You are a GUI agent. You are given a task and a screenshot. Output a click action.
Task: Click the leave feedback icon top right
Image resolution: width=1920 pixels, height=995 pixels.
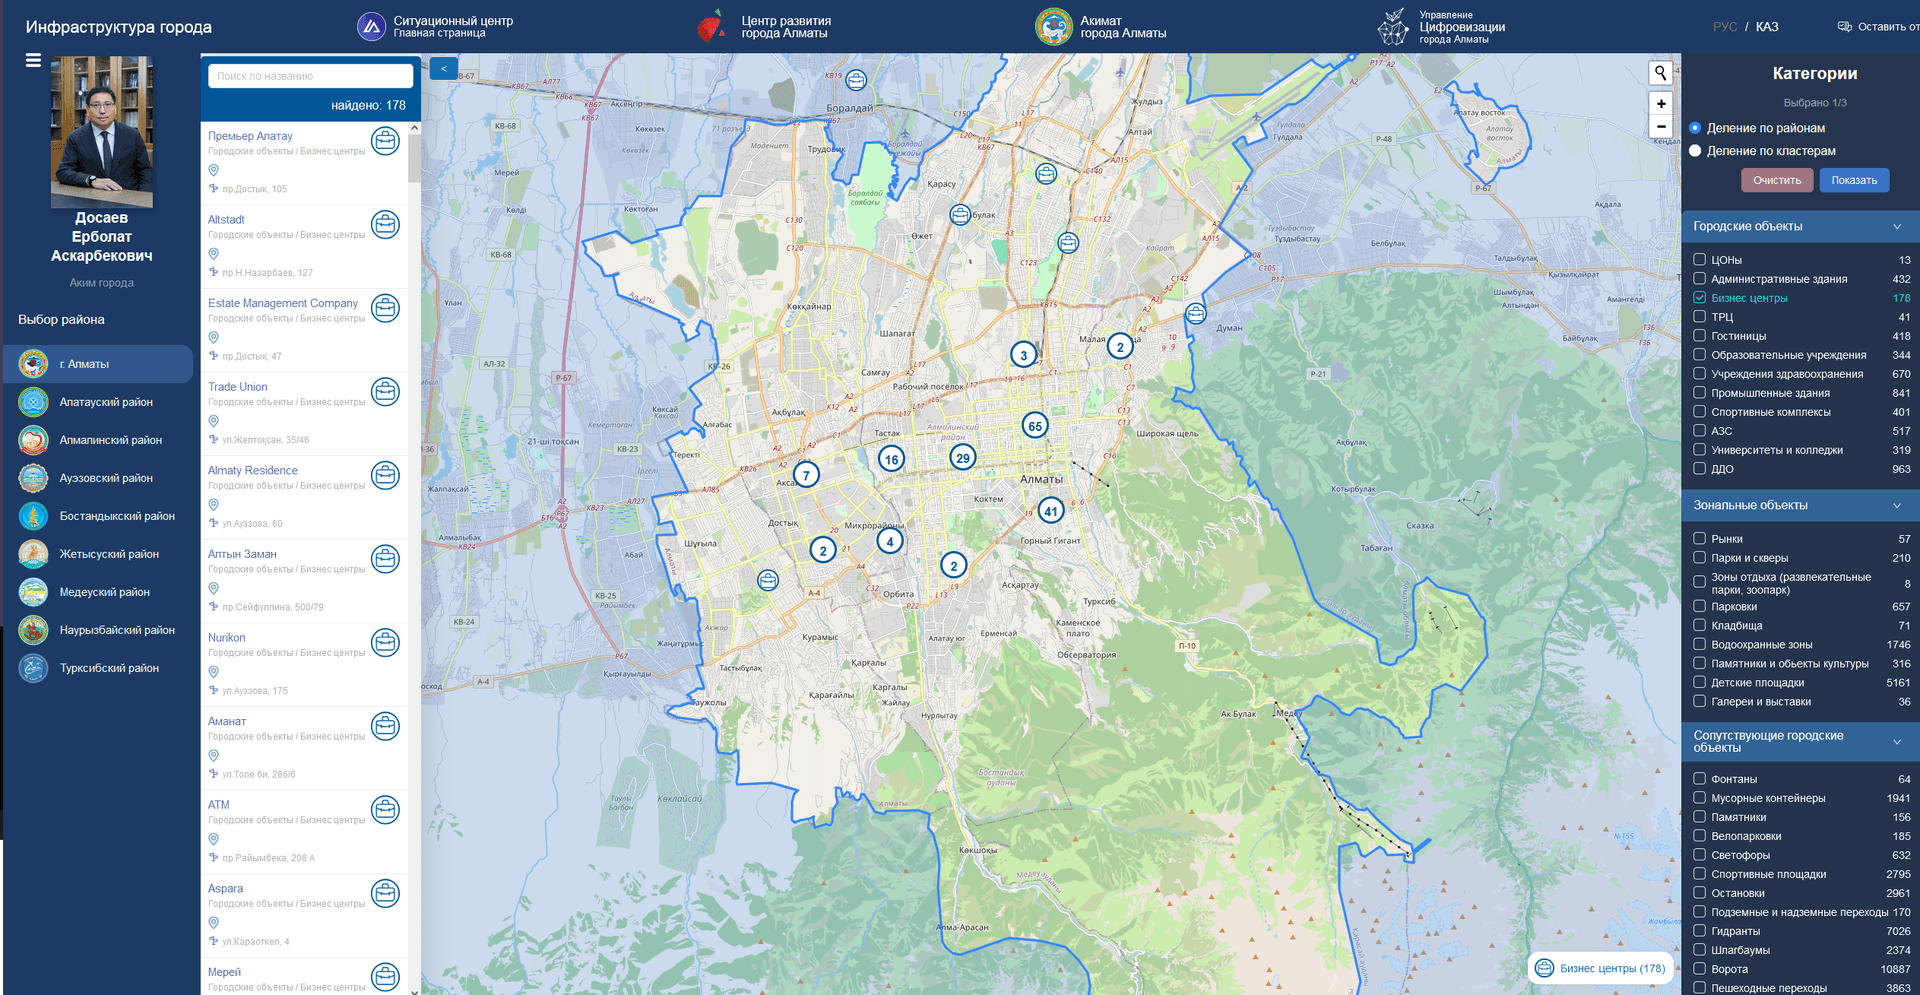pos(1845,27)
